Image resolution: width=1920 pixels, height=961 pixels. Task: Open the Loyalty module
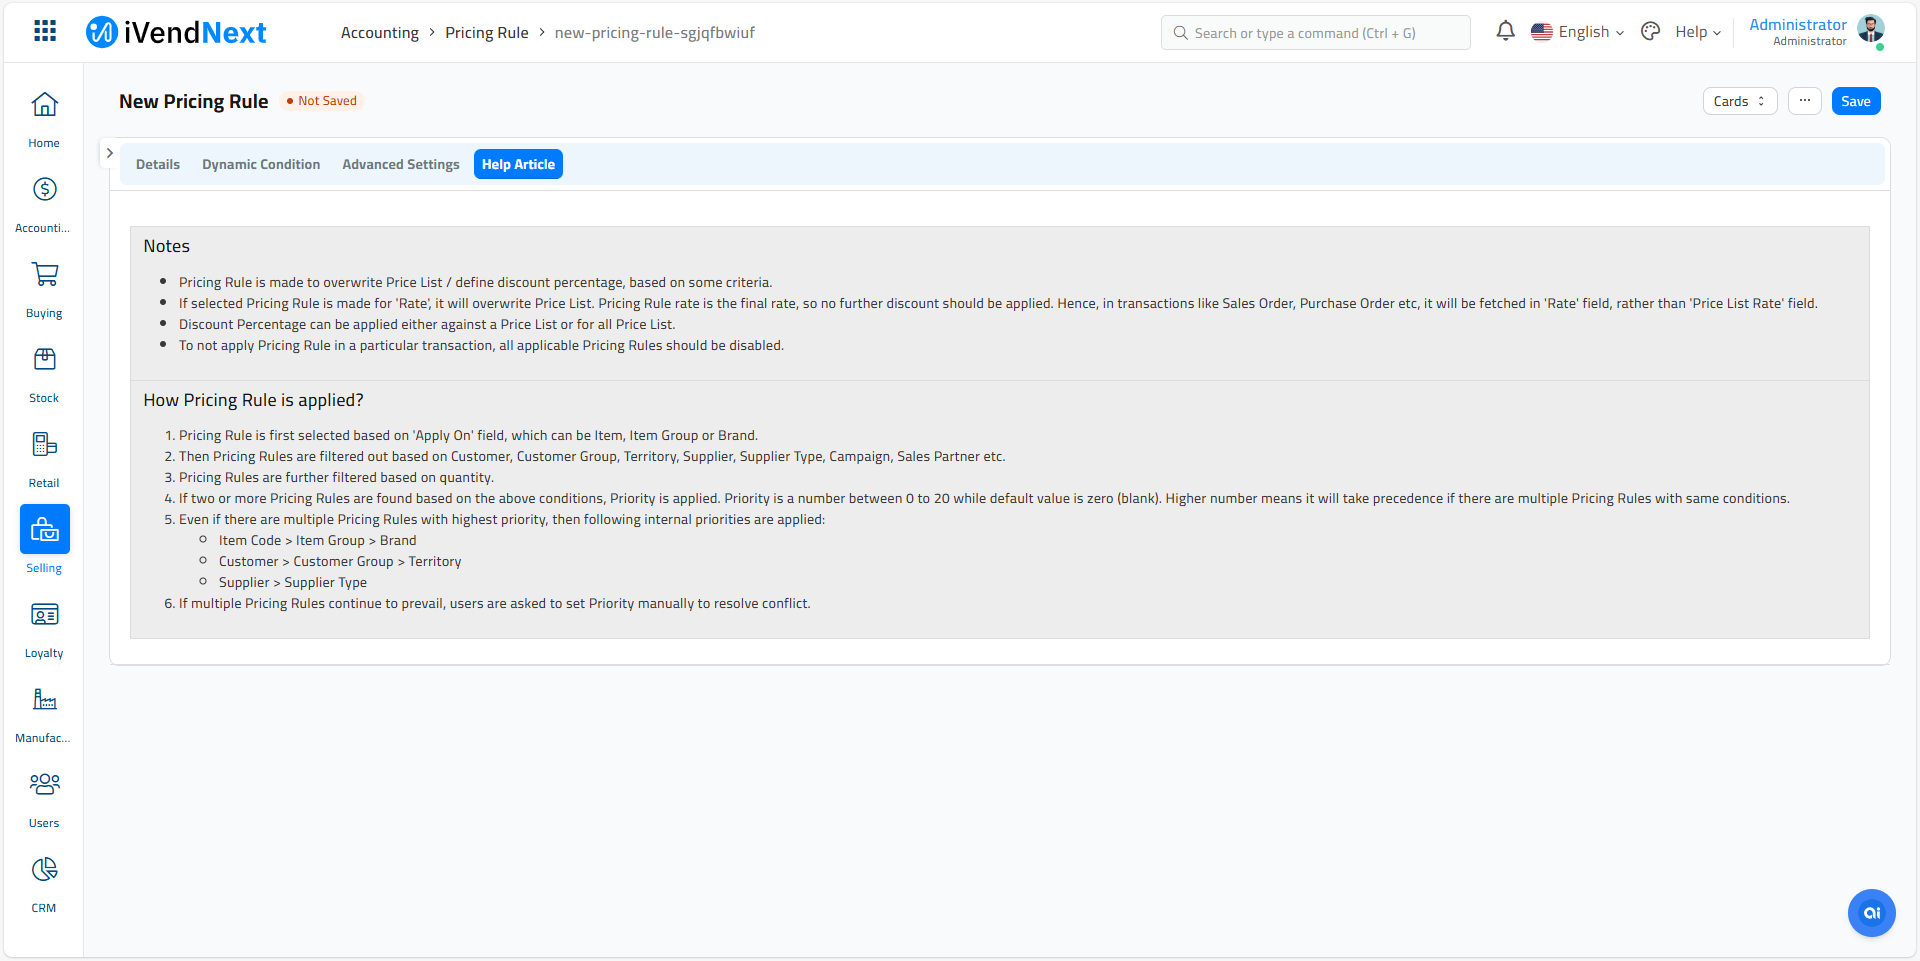[x=44, y=623]
